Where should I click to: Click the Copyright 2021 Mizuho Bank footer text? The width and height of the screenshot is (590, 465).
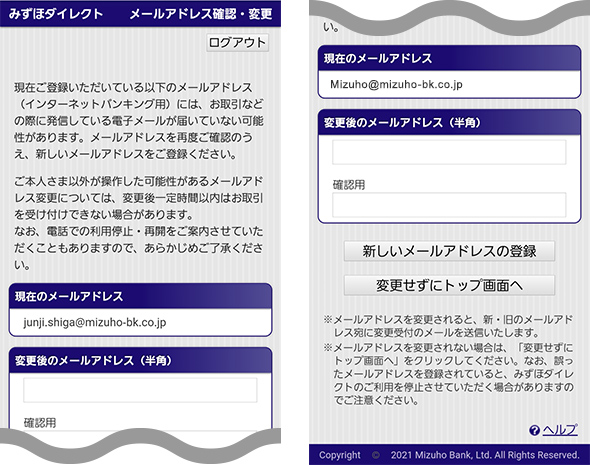tap(449, 455)
